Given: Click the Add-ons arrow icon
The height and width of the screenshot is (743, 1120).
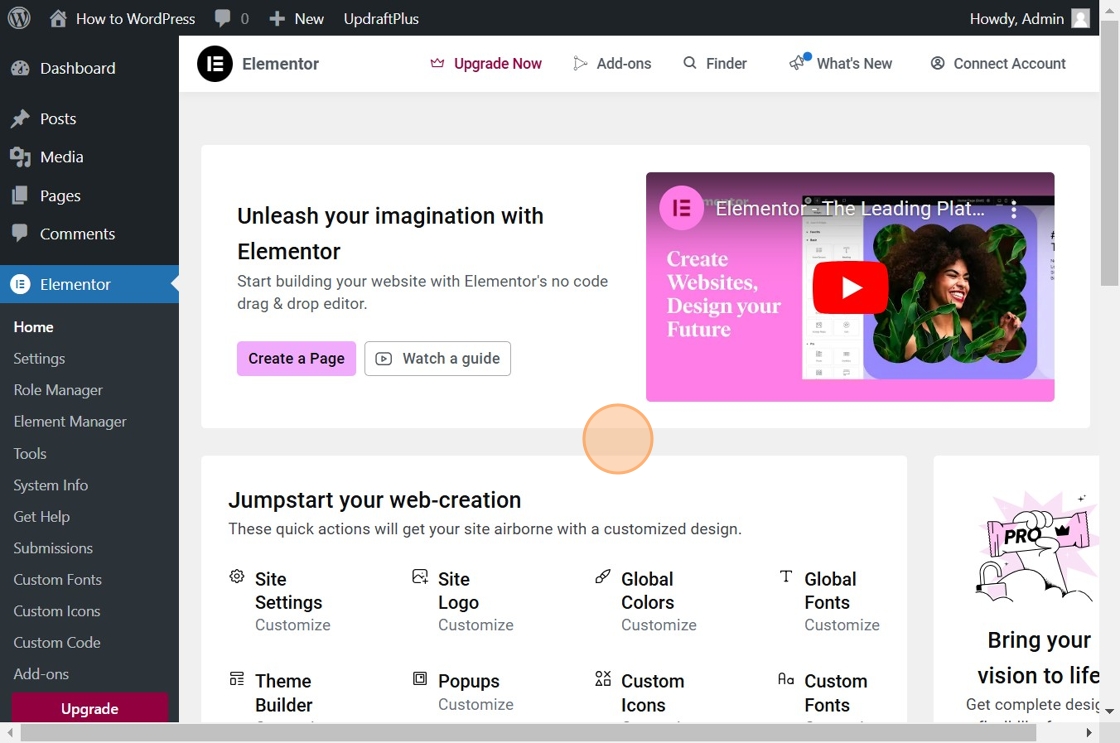Looking at the screenshot, I should click(580, 64).
